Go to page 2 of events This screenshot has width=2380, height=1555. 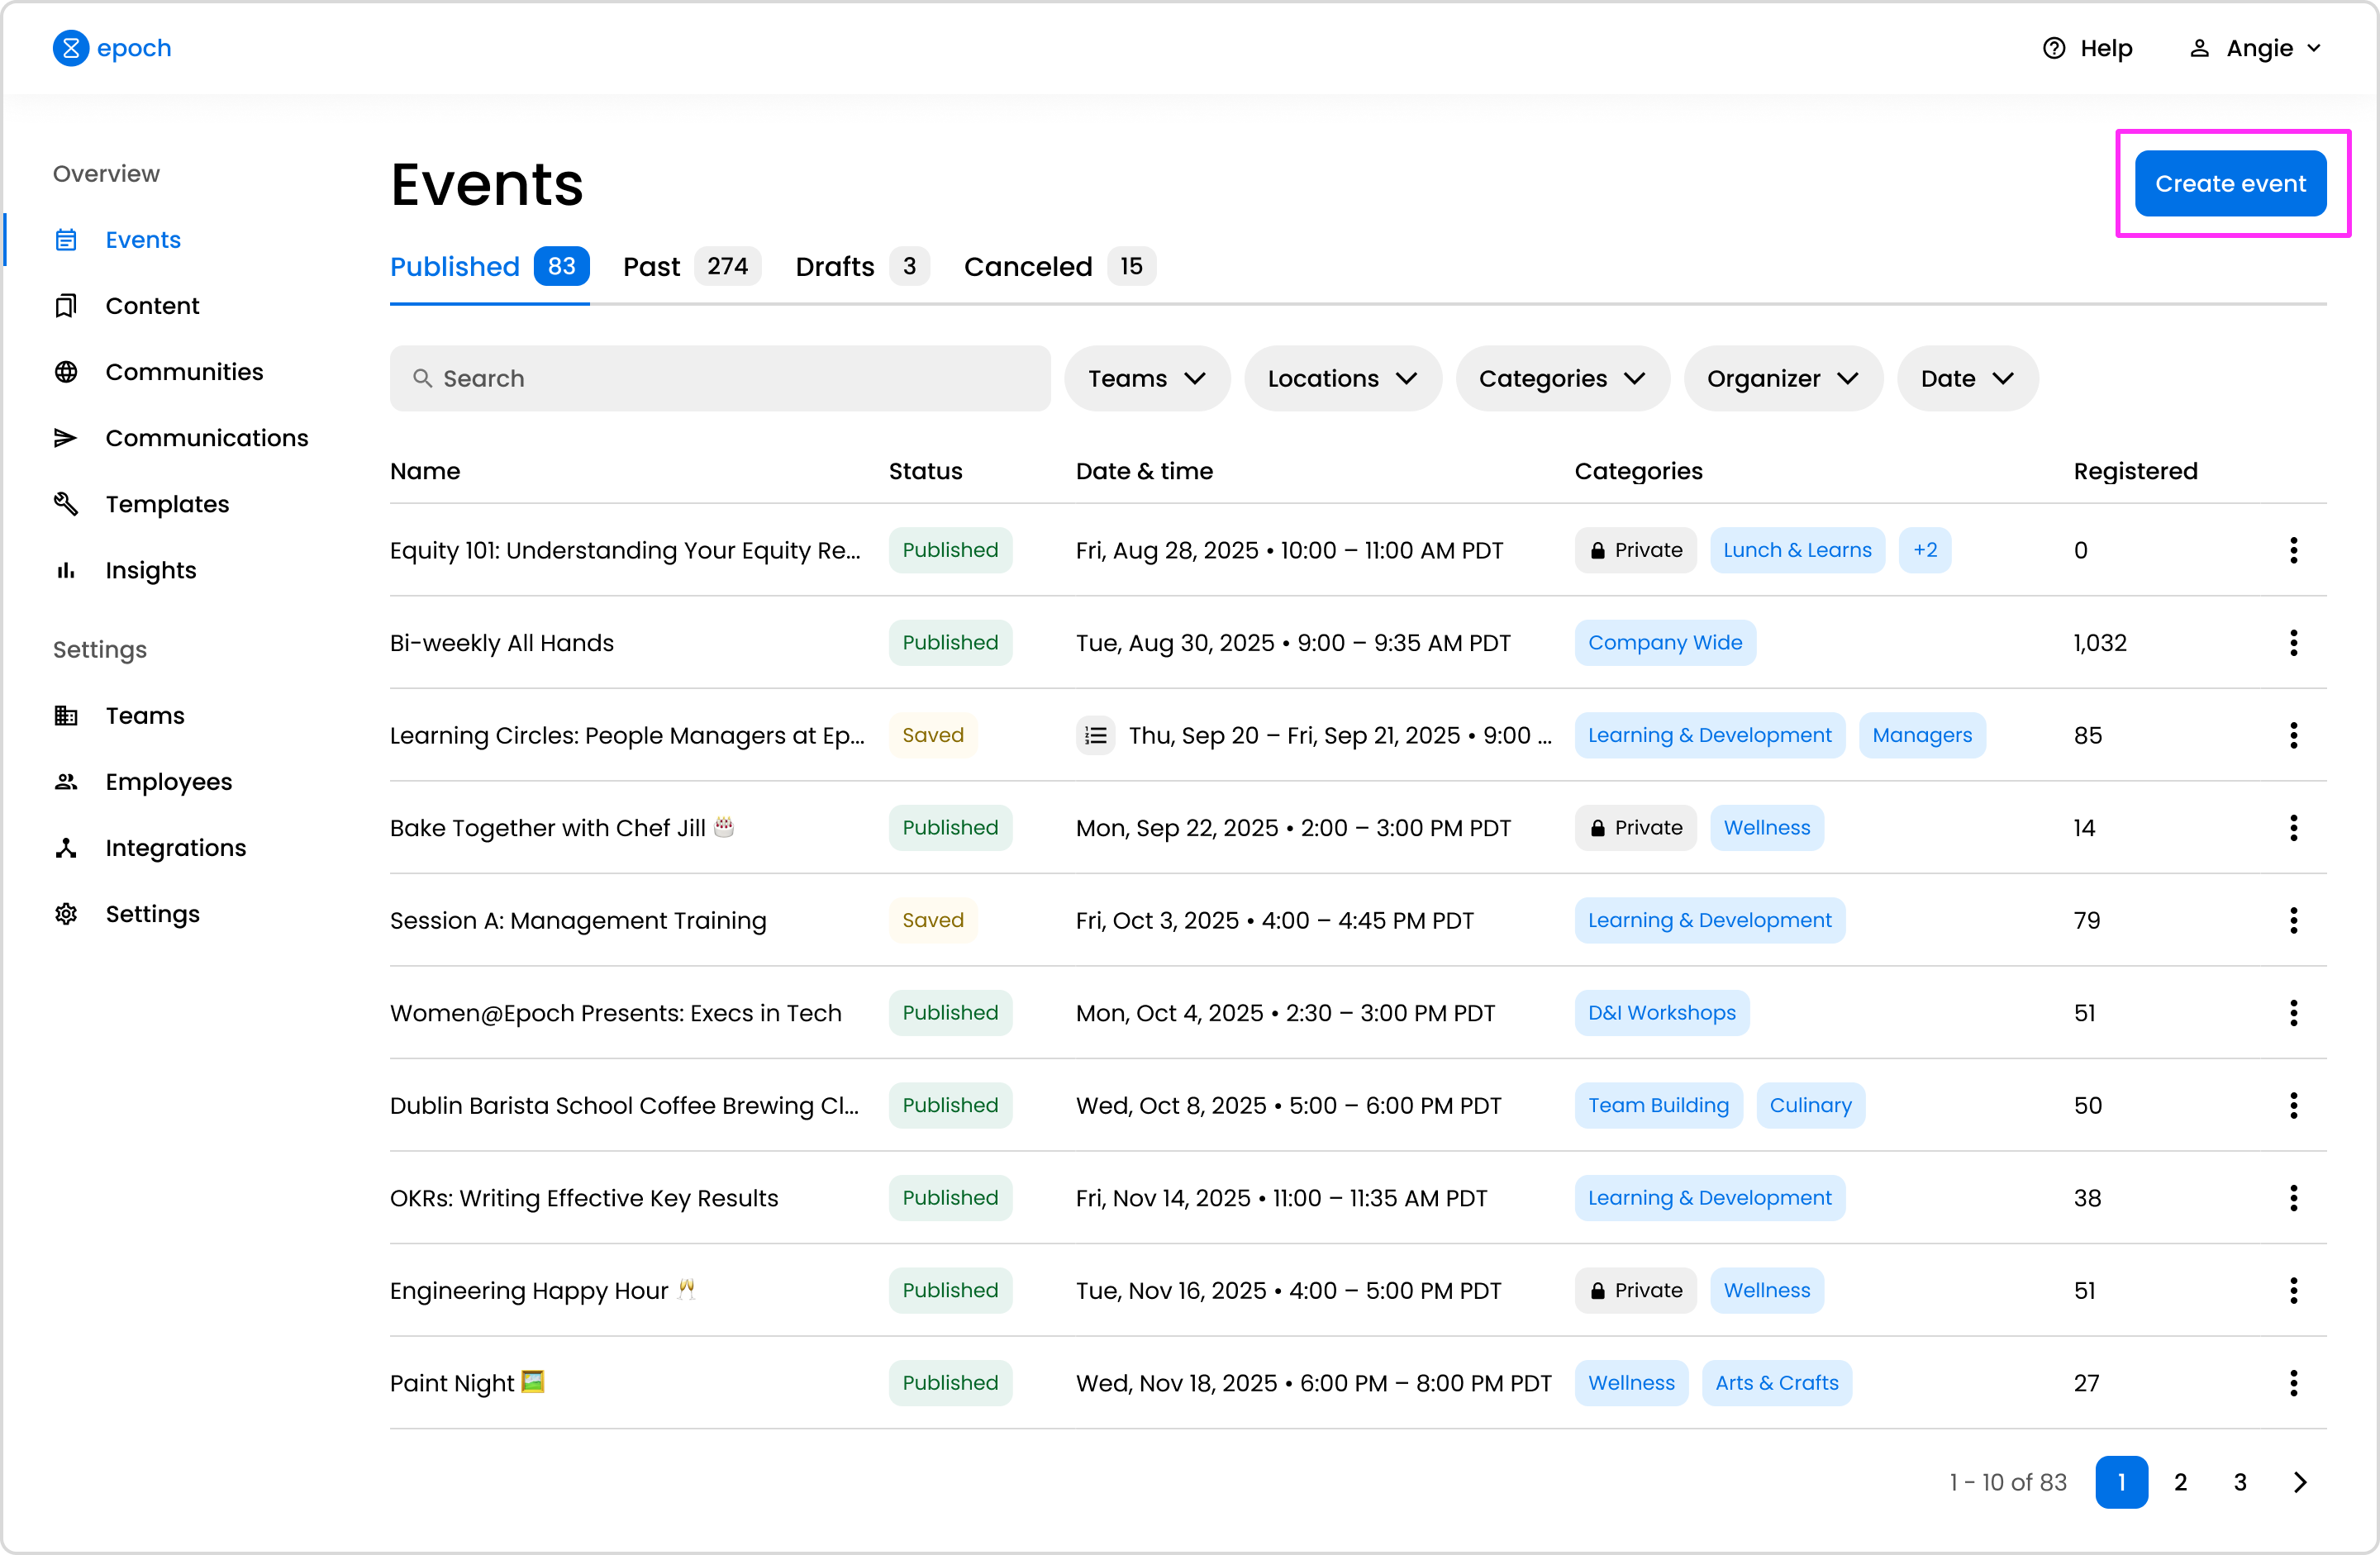(x=2180, y=1482)
